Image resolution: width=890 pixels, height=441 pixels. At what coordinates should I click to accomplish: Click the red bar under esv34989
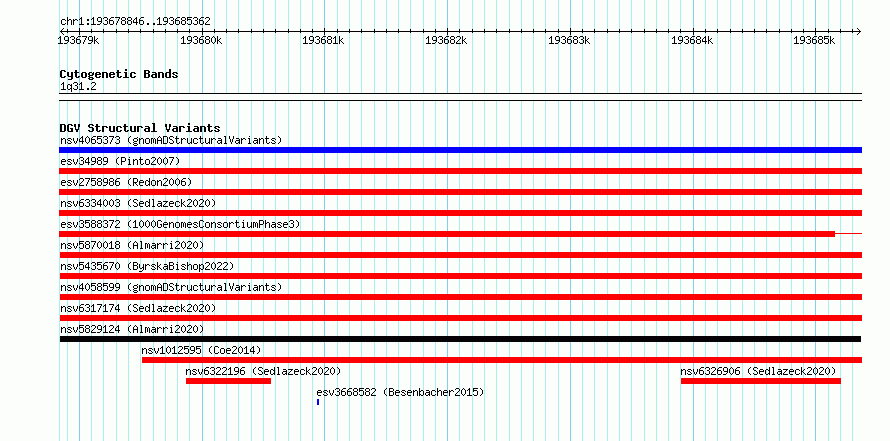coord(460,171)
